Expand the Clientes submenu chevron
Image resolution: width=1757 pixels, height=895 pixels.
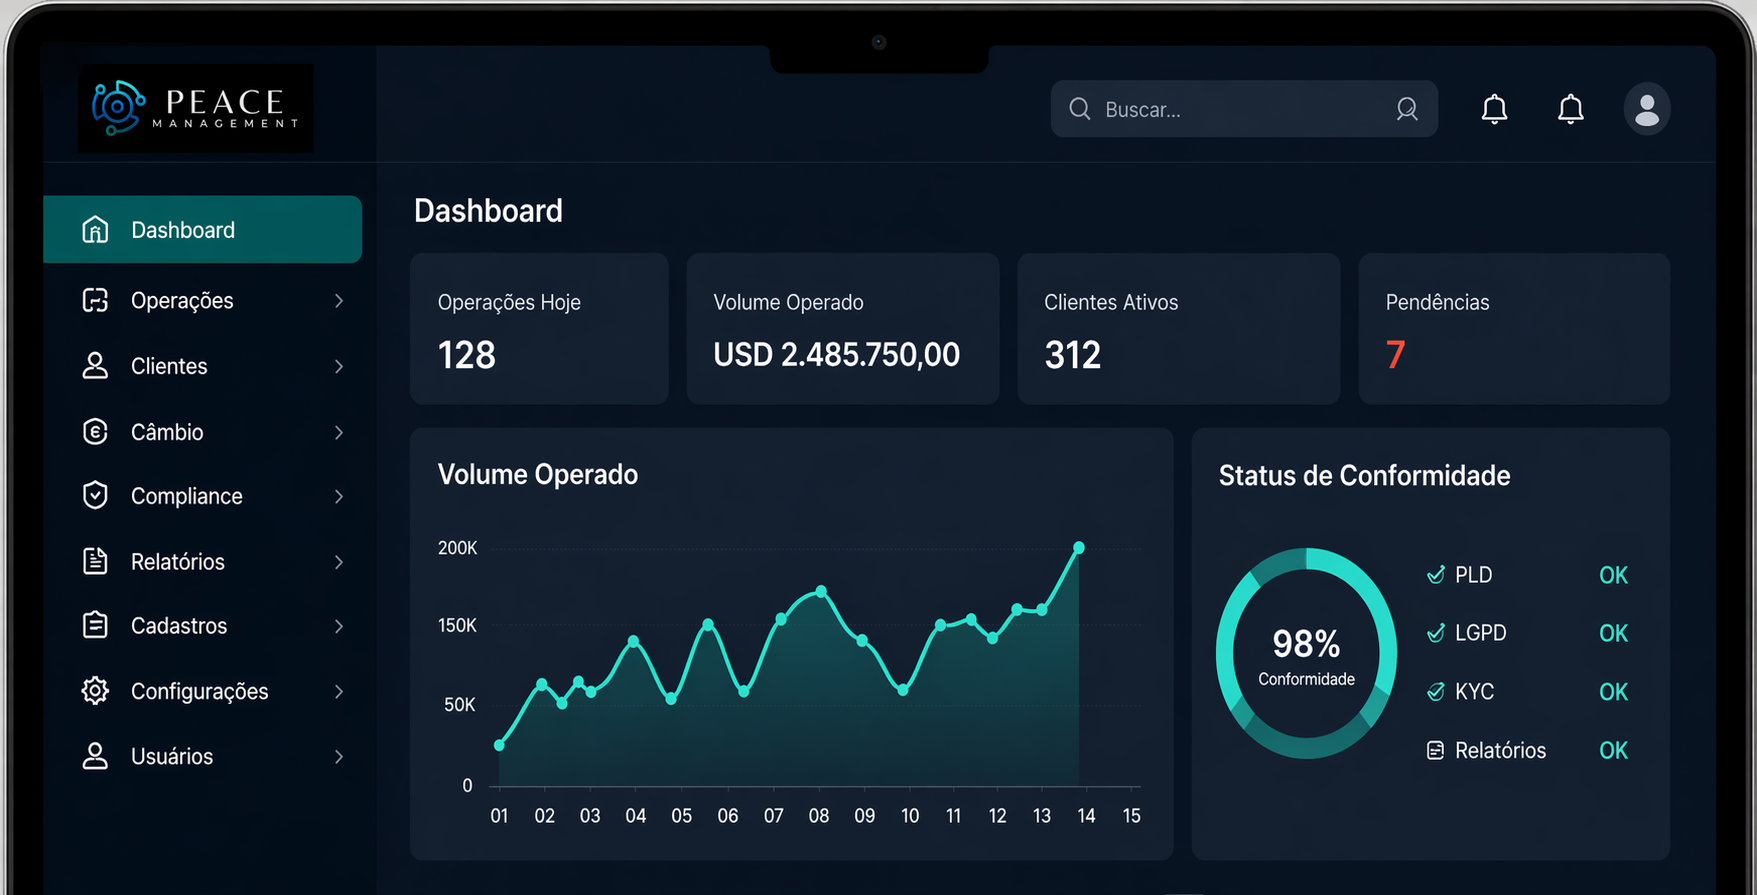[x=339, y=367]
